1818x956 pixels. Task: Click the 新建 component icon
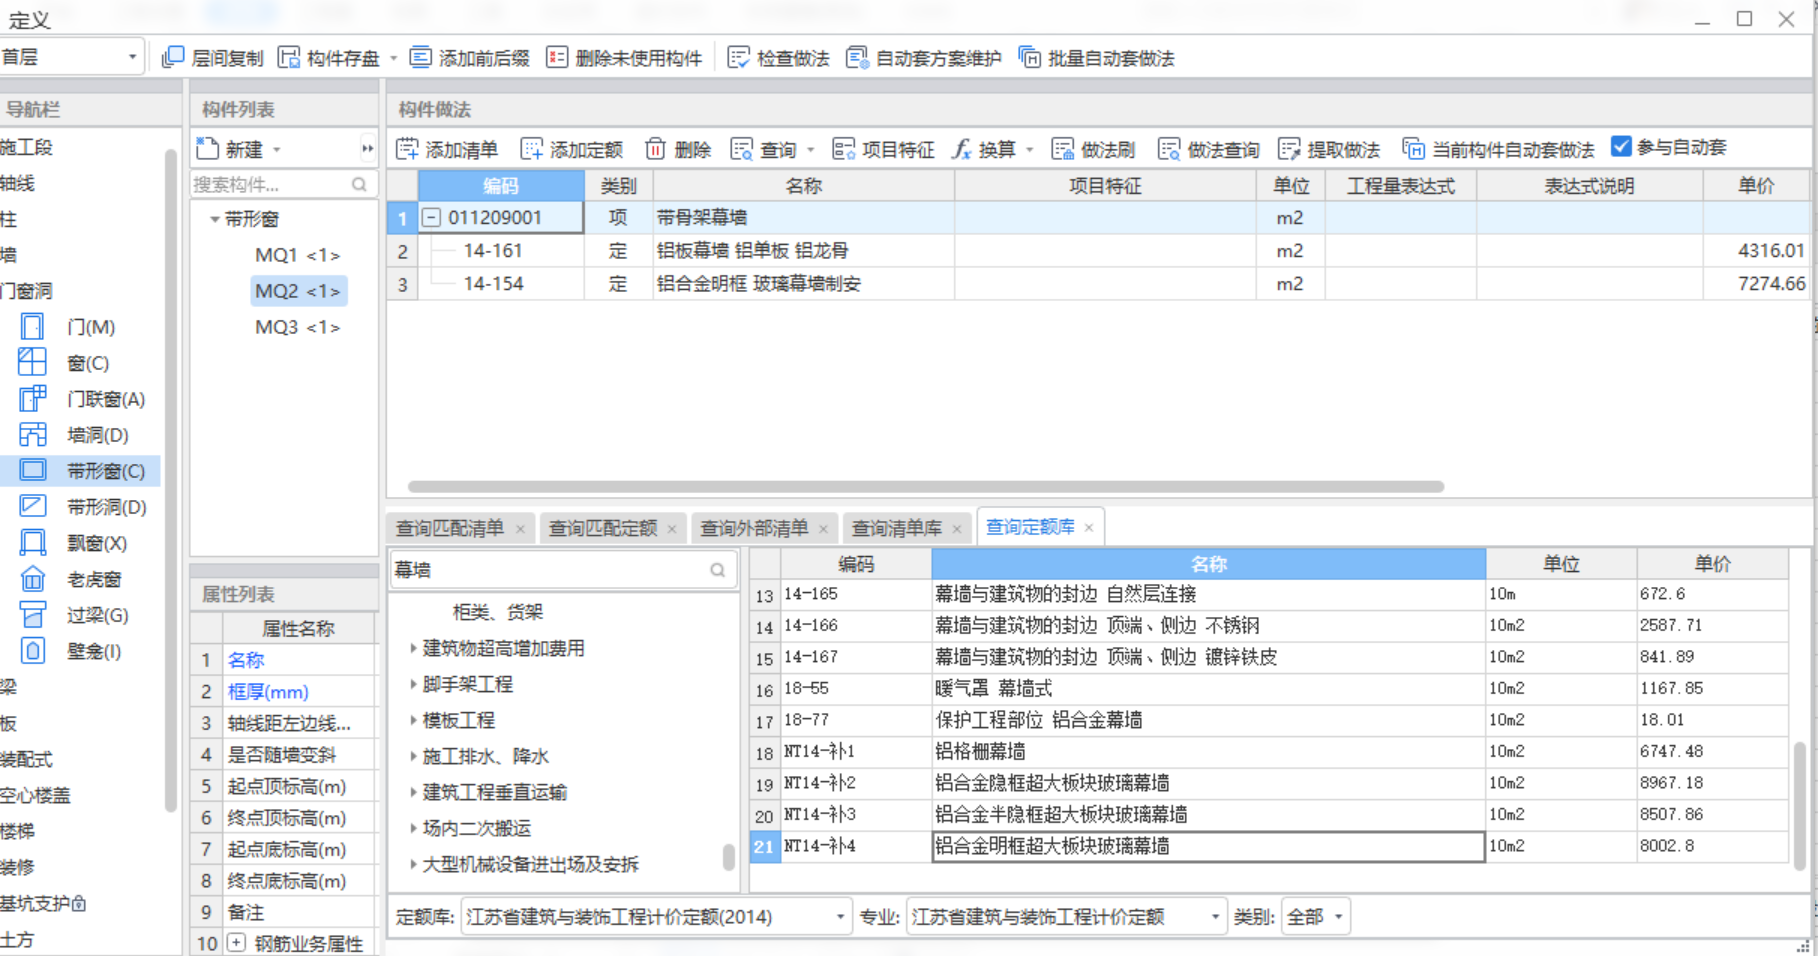[x=208, y=149]
